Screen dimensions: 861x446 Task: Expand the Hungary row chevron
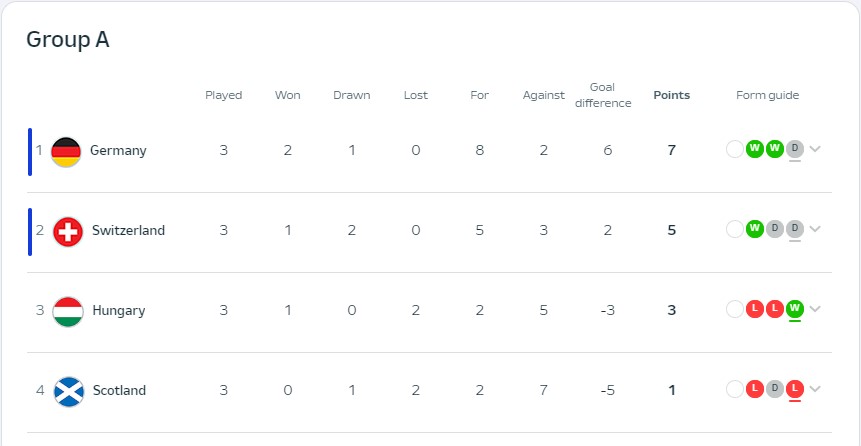point(815,310)
